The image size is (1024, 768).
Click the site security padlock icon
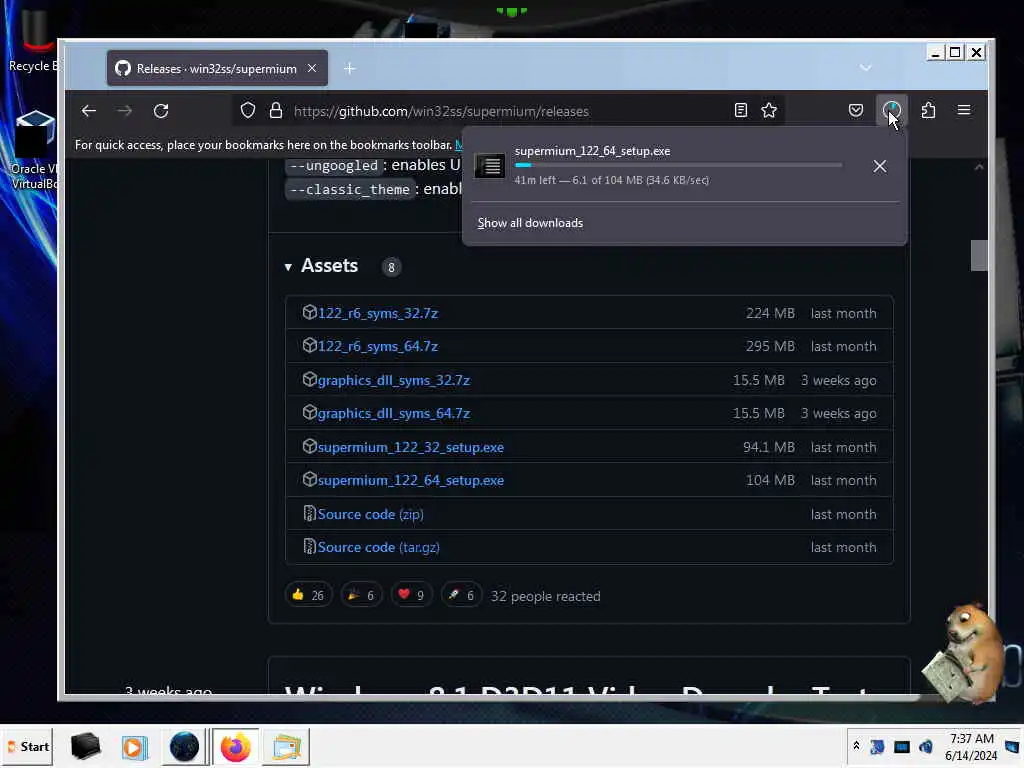[276, 111]
